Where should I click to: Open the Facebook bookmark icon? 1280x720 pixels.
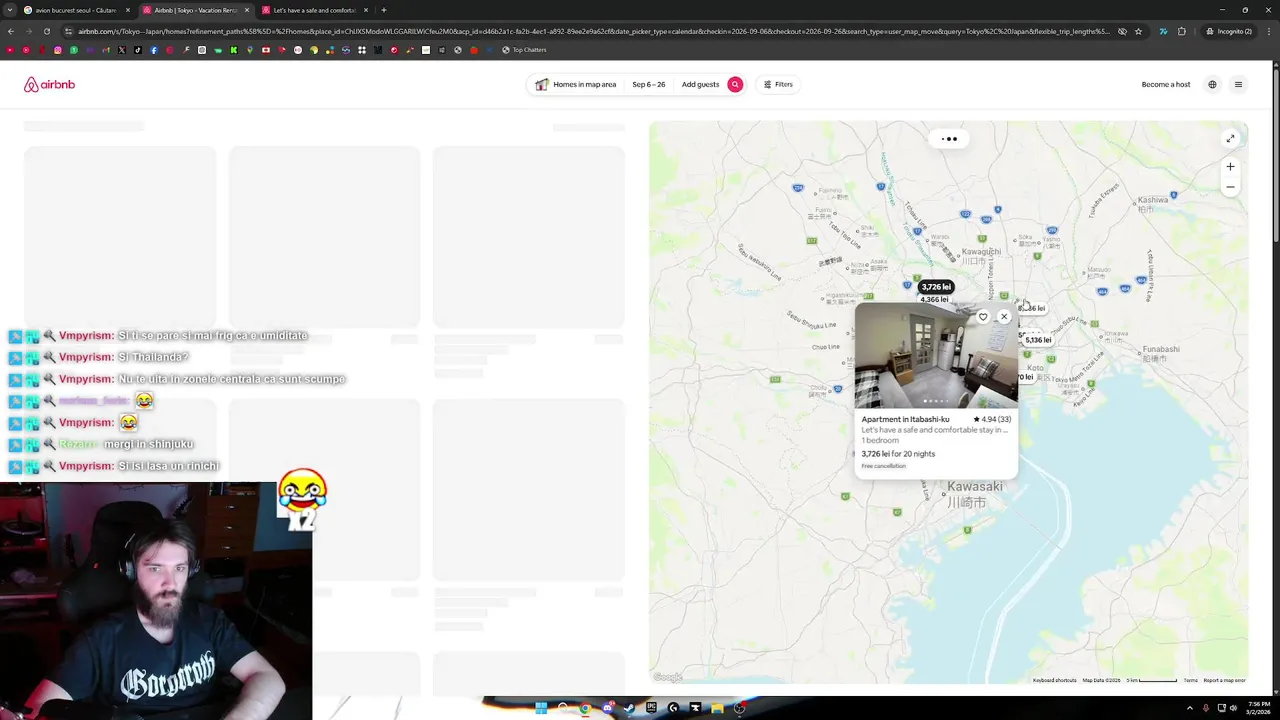(154, 50)
